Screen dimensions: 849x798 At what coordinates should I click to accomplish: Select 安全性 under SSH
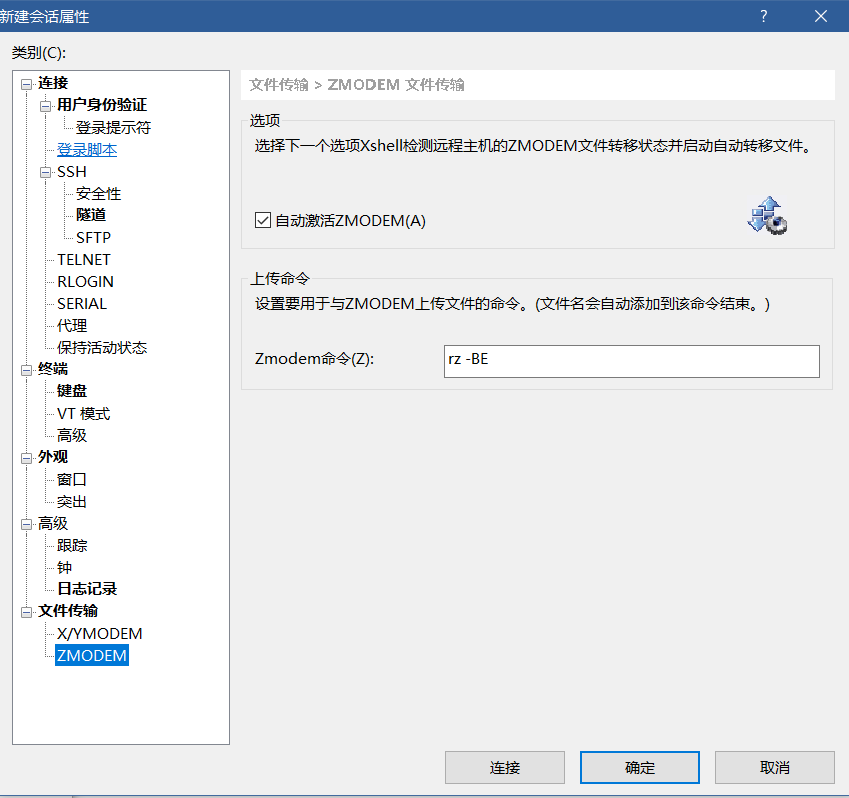(98, 193)
